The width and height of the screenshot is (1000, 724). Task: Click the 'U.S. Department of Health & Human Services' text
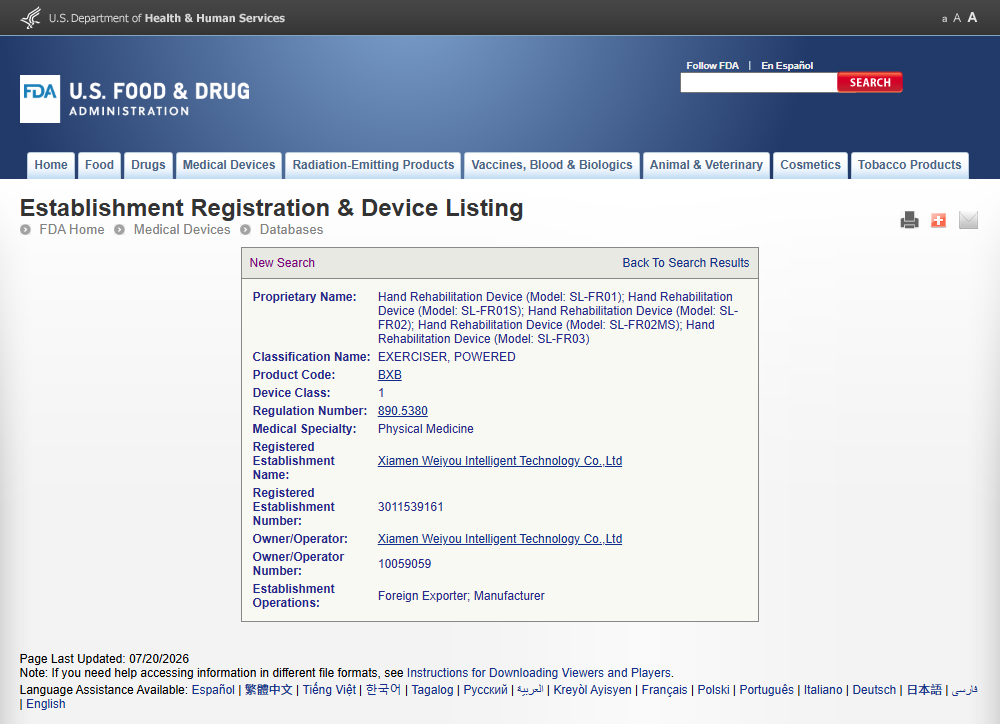tap(167, 18)
